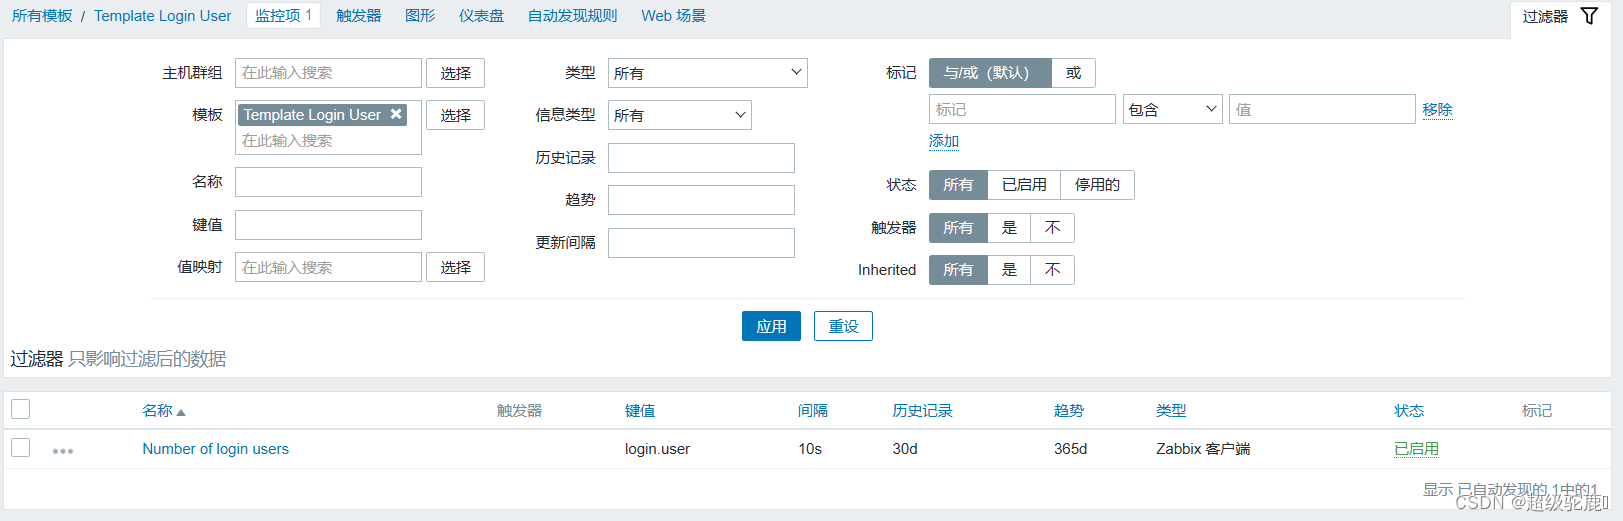The image size is (1623, 521).
Task: Click the login.user key cell
Action: tap(657, 449)
